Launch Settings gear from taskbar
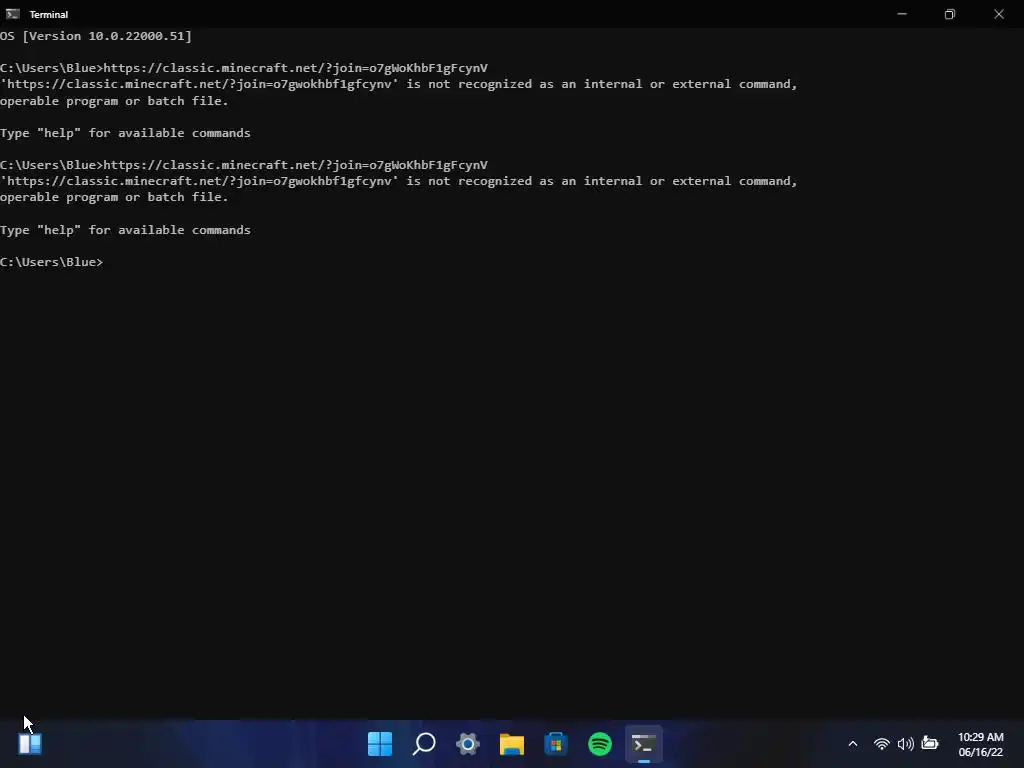 pyautogui.click(x=468, y=743)
